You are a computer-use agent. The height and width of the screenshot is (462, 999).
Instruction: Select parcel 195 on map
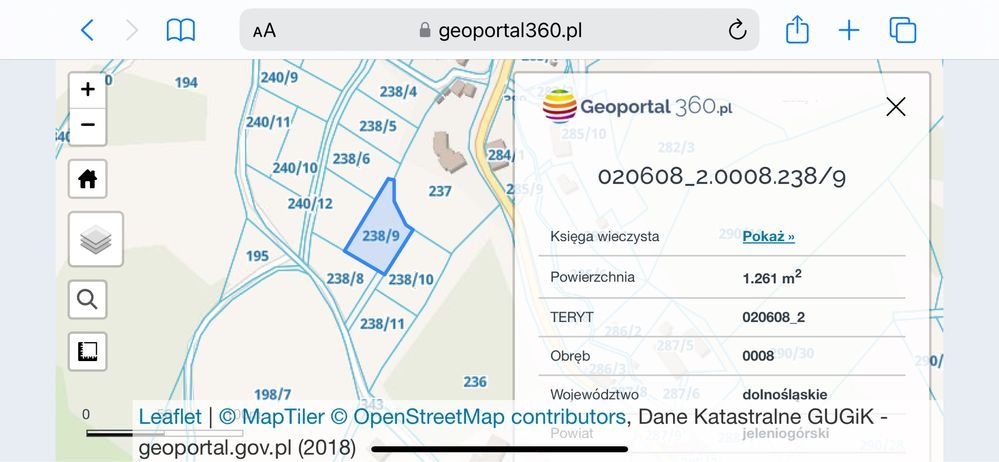click(x=257, y=256)
